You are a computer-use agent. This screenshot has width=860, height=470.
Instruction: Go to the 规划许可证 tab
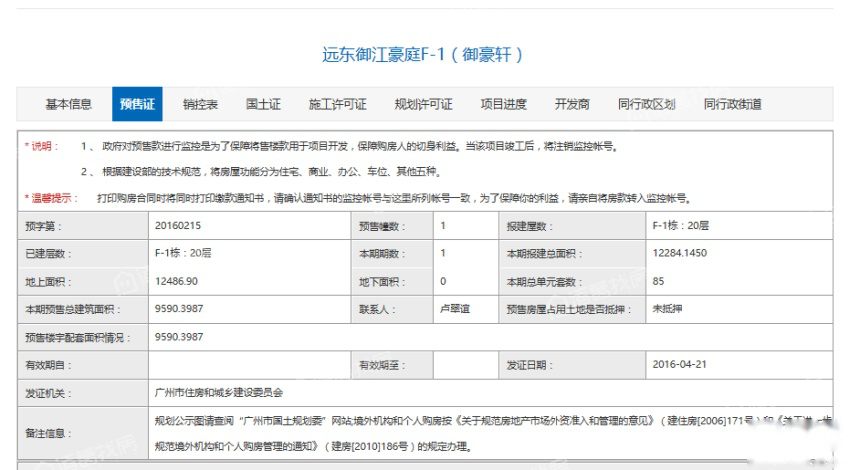pyautogui.click(x=423, y=104)
